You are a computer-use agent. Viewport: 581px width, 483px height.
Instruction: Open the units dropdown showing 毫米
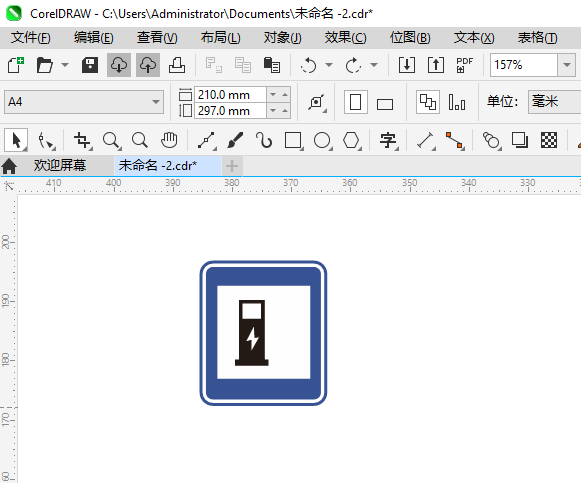(555, 101)
